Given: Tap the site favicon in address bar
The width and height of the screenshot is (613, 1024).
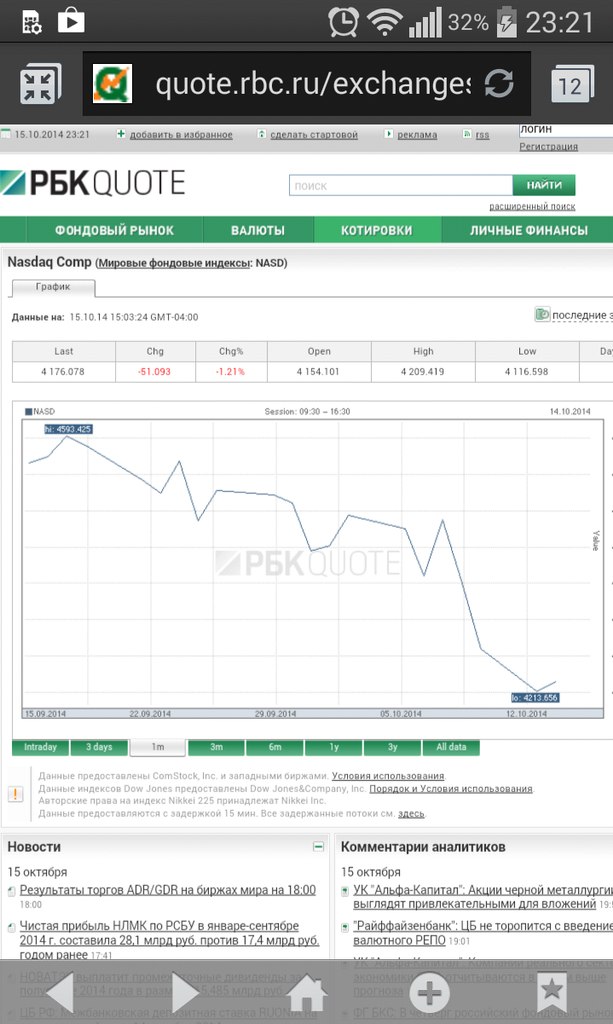Looking at the screenshot, I should 112,84.
